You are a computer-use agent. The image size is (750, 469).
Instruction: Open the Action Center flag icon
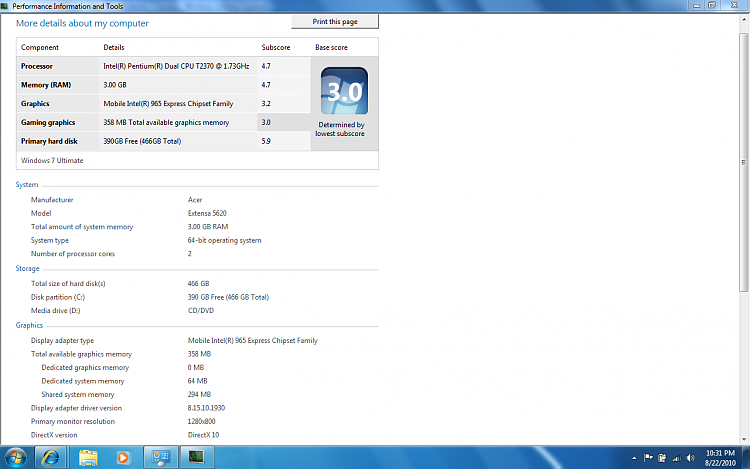pyautogui.click(x=648, y=458)
